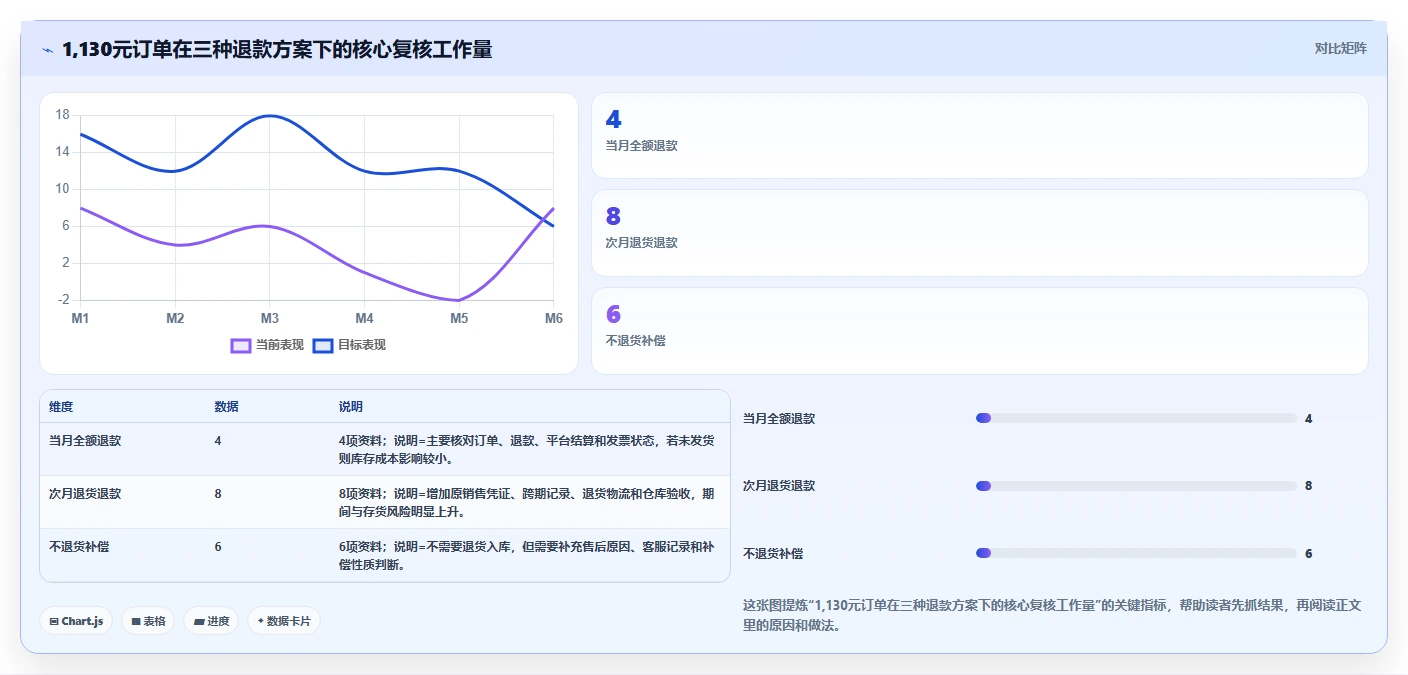Click the 不退货补偿 progress bar
This screenshot has width=1408, height=675.
[x=1136, y=553]
